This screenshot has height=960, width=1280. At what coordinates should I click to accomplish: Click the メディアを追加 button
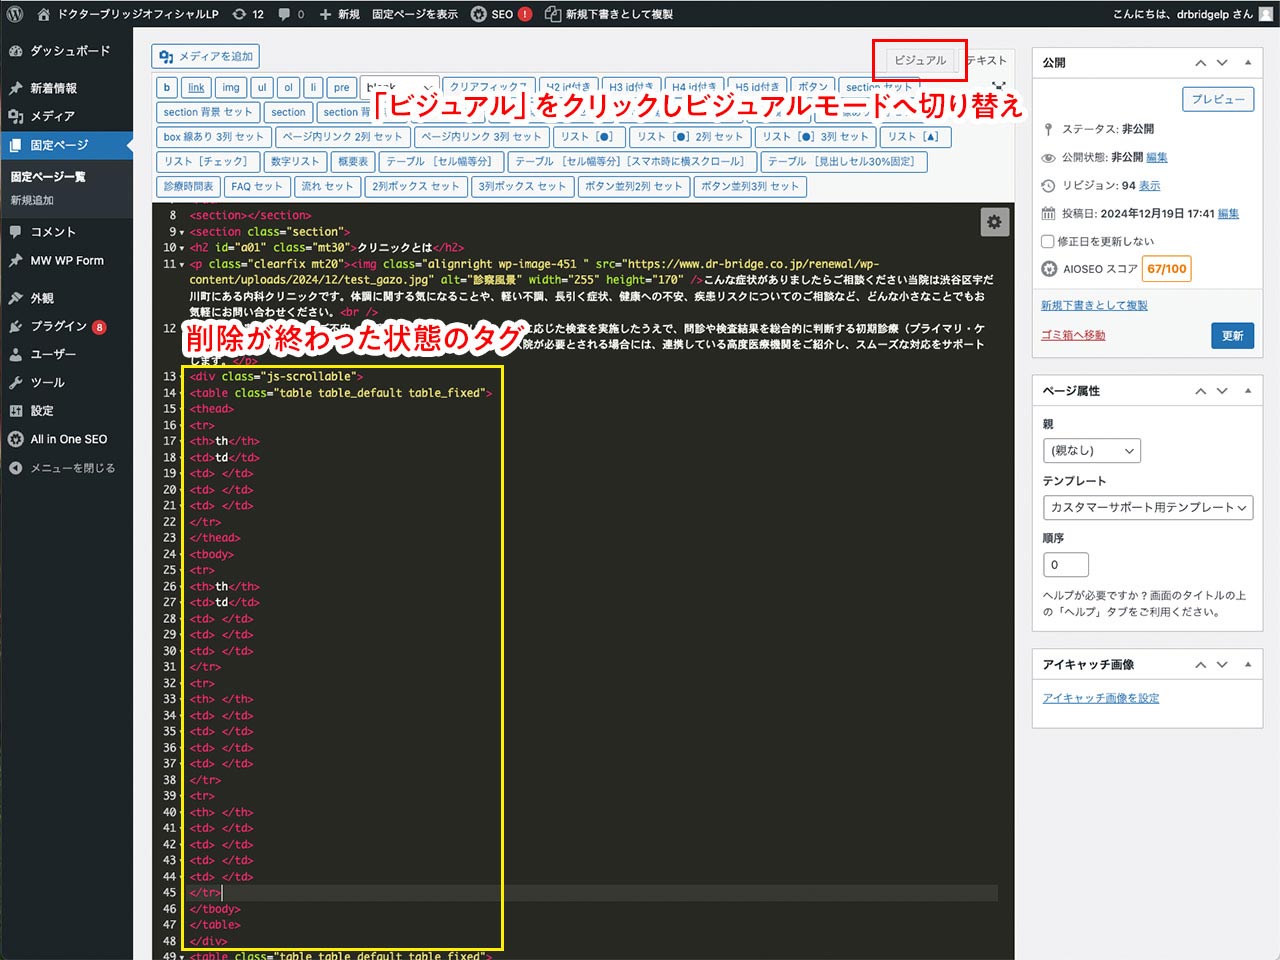(206, 57)
